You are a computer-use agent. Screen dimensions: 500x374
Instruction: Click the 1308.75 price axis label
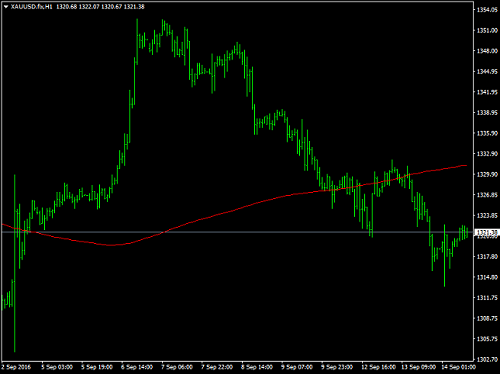coord(487,318)
